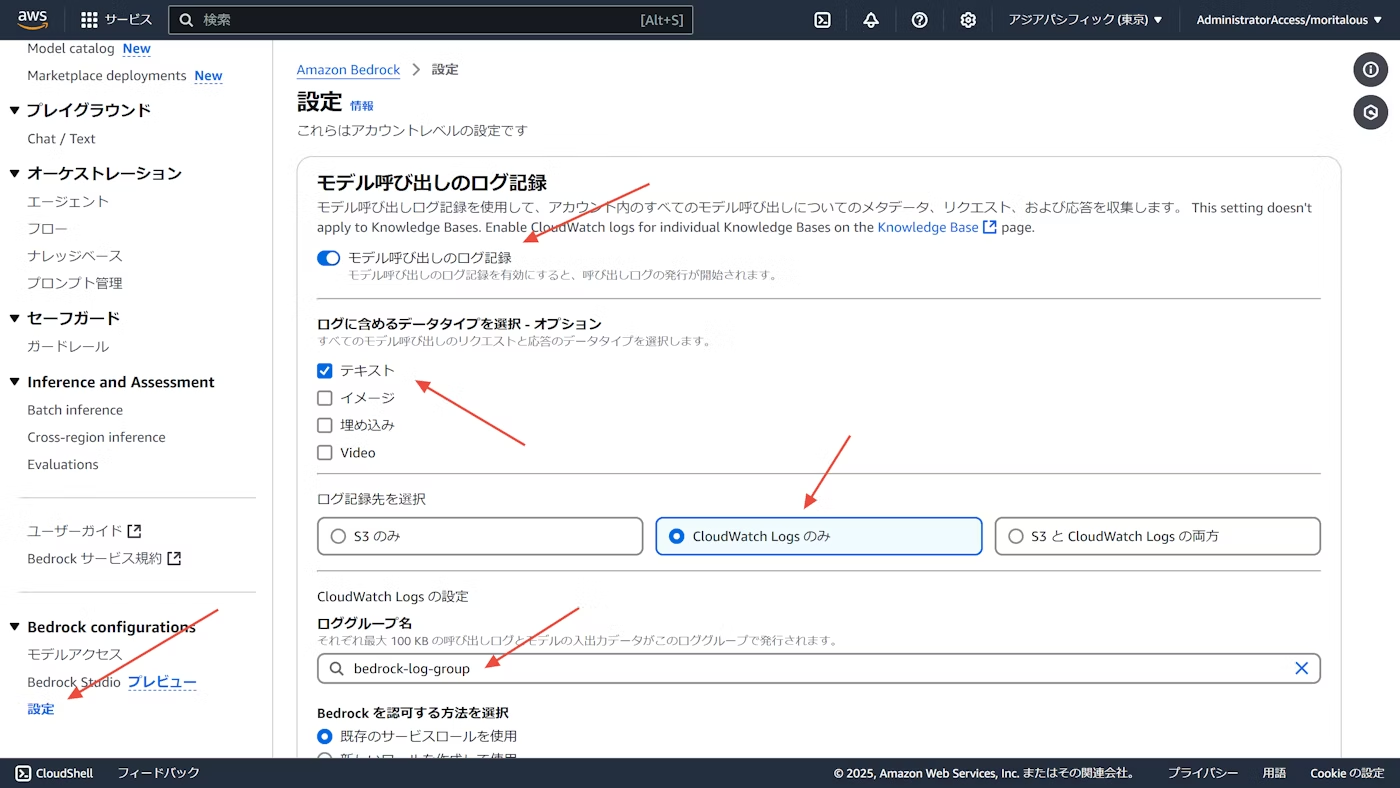Open Evaluations in sidebar
The width and height of the screenshot is (1400, 788).
(63, 464)
